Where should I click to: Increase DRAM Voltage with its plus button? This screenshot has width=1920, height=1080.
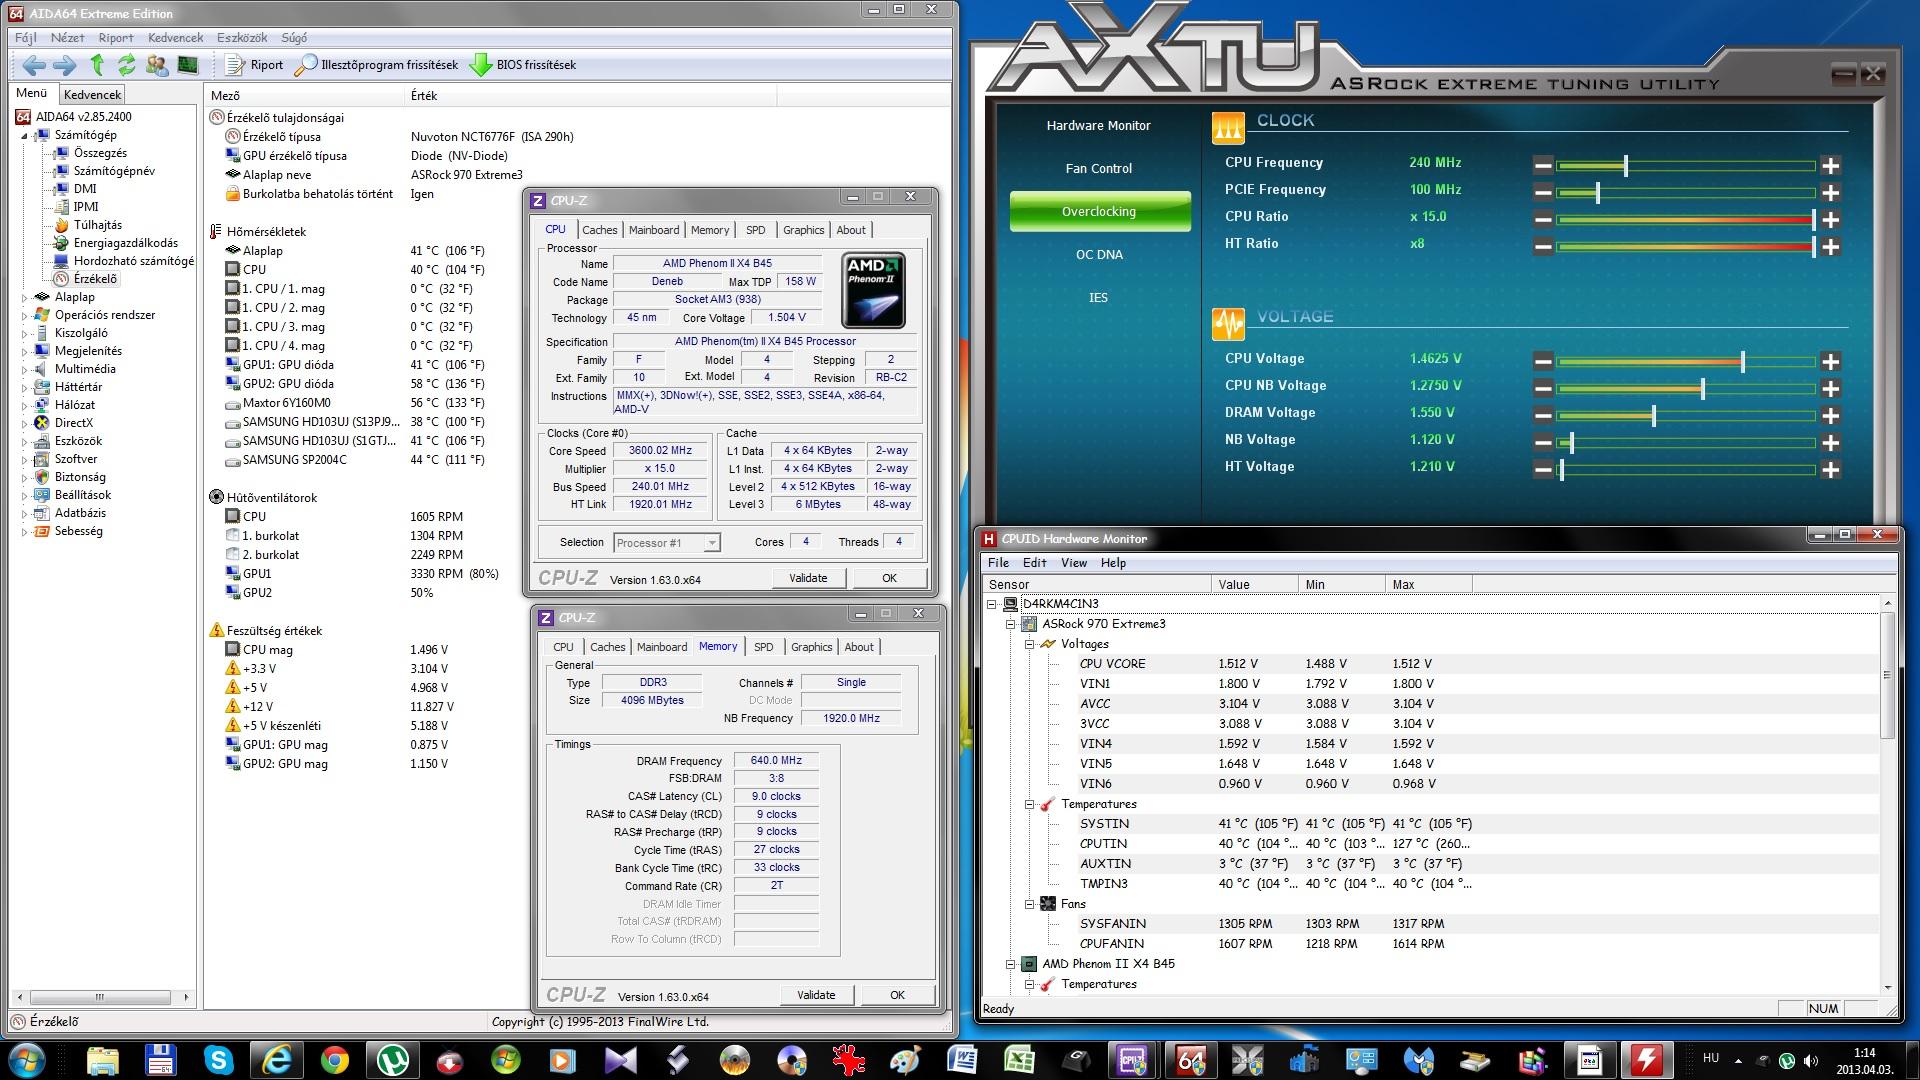click(1831, 416)
